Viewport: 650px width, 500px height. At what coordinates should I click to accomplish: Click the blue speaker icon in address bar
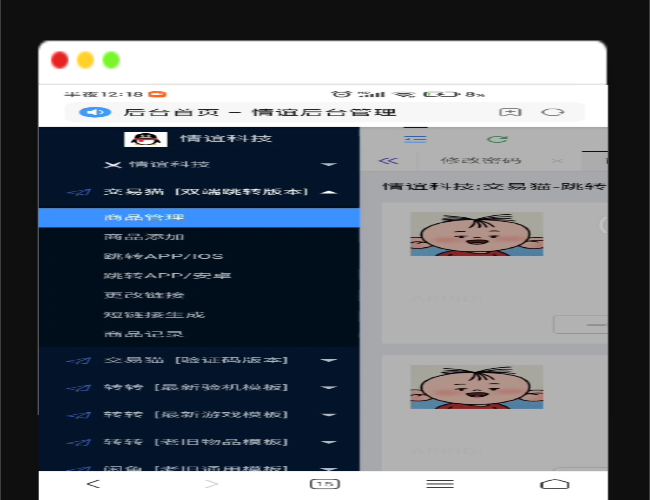coord(95,112)
